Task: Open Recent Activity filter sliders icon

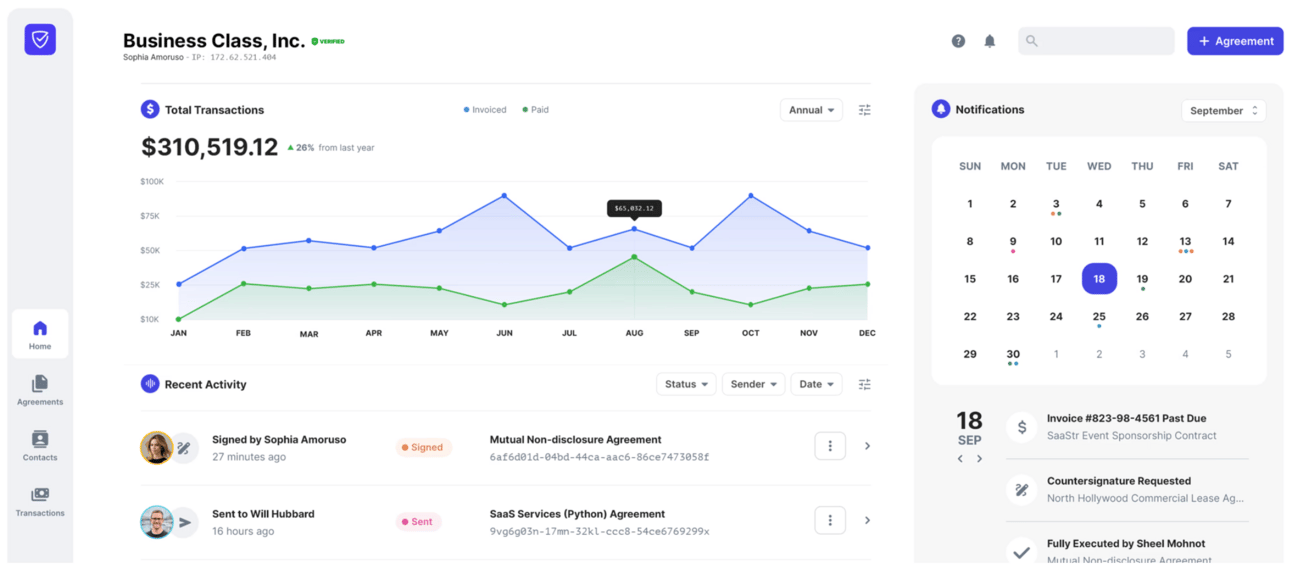Action: coord(865,384)
